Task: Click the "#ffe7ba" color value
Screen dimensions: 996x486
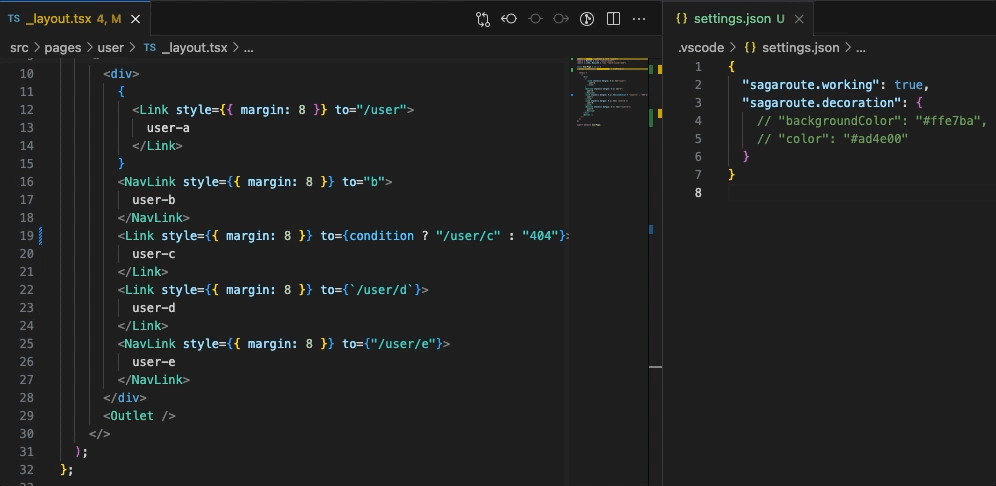Action: click(947, 121)
